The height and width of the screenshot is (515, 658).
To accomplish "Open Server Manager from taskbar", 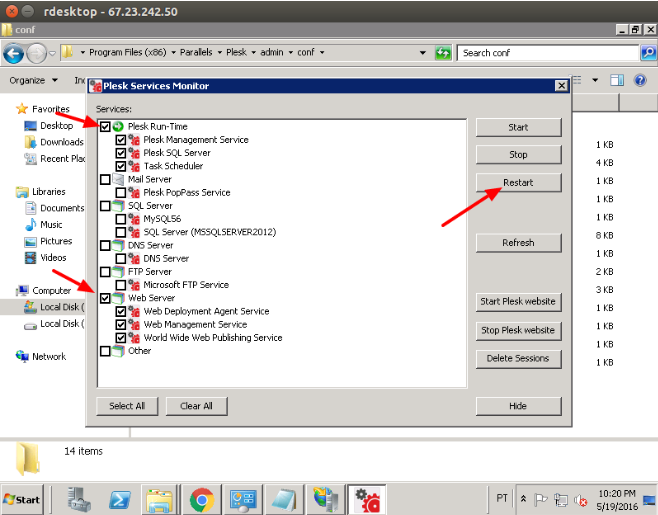I will point(79,499).
